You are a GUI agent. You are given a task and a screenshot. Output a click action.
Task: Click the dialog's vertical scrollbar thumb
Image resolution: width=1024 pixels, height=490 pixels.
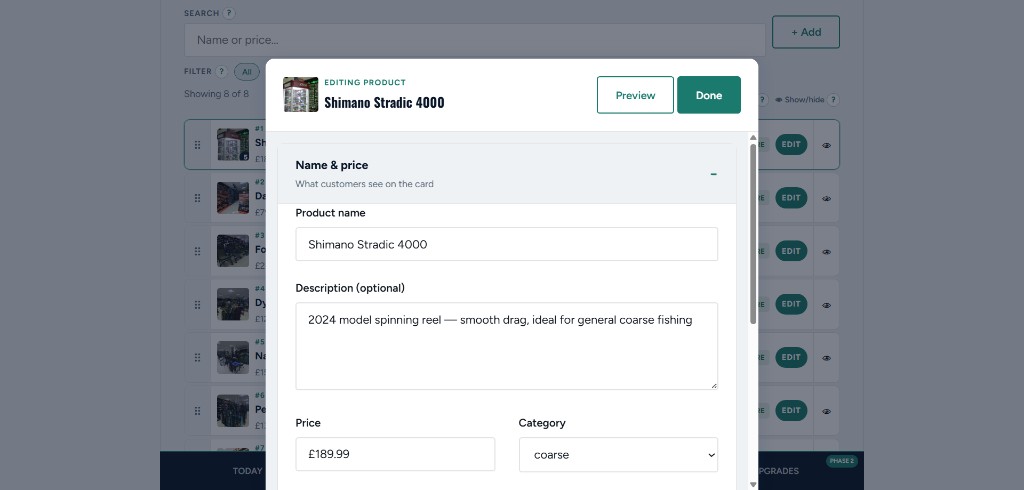tap(753, 234)
